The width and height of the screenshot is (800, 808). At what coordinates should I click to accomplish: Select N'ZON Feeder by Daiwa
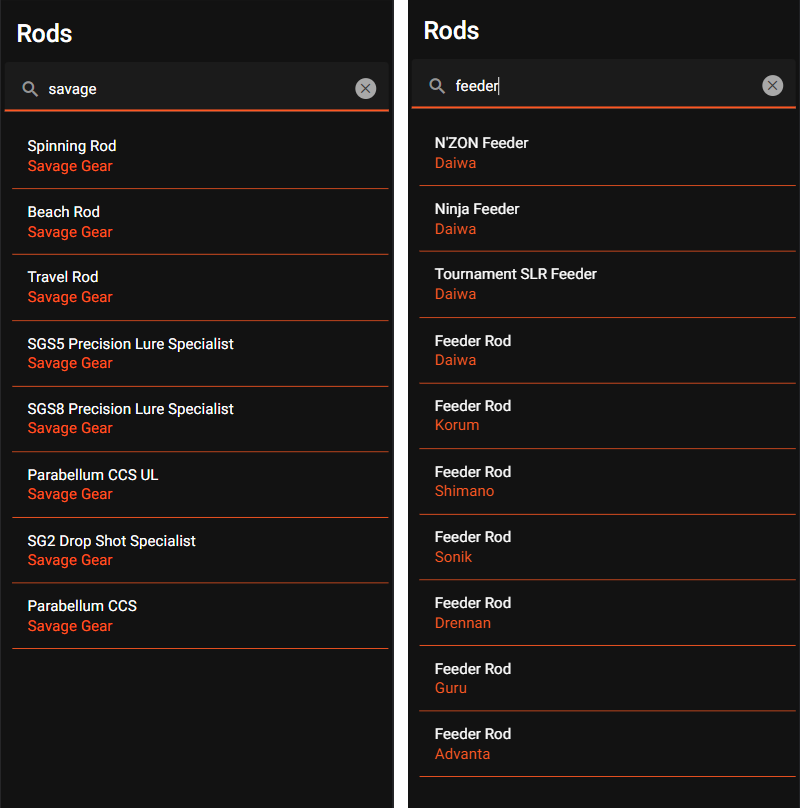click(x=607, y=153)
